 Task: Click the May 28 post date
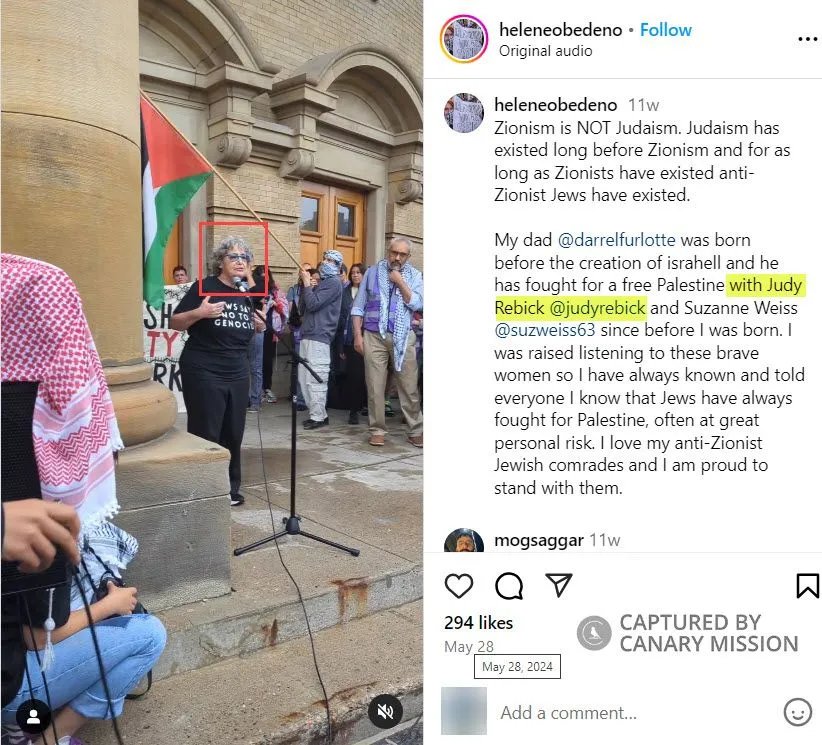(469, 647)
